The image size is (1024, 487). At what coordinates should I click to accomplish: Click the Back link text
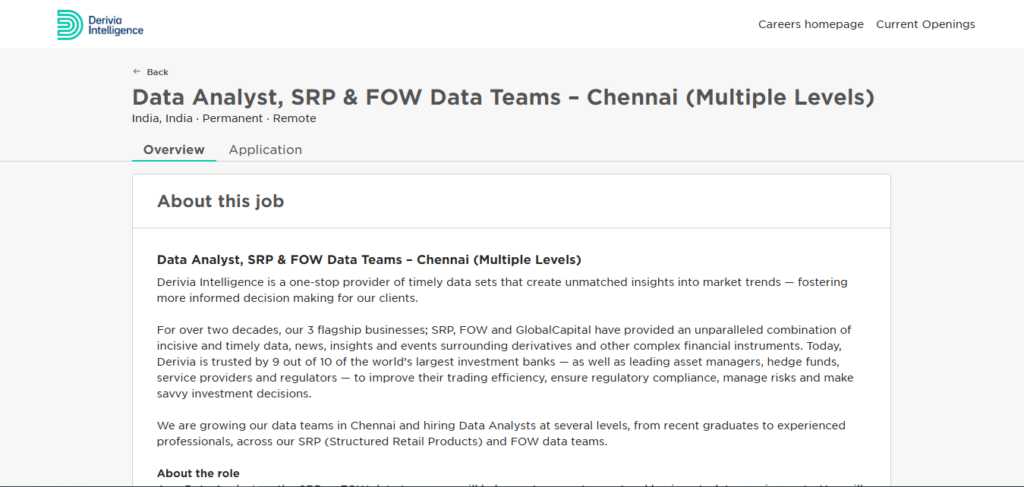click(x=157, y=72)
